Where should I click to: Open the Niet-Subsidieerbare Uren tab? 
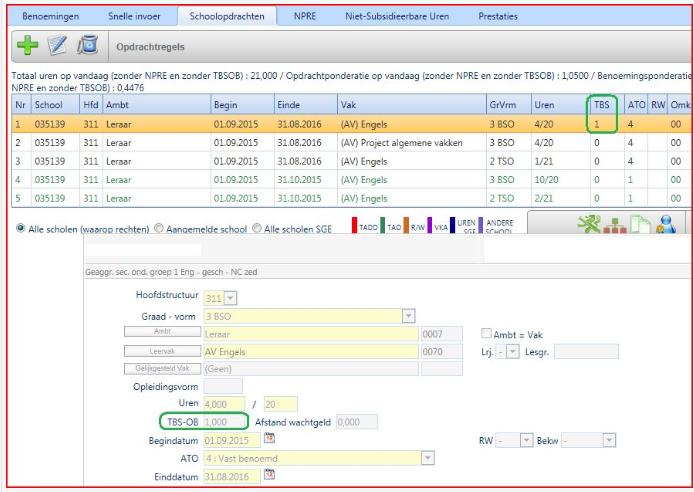[397, 16]
